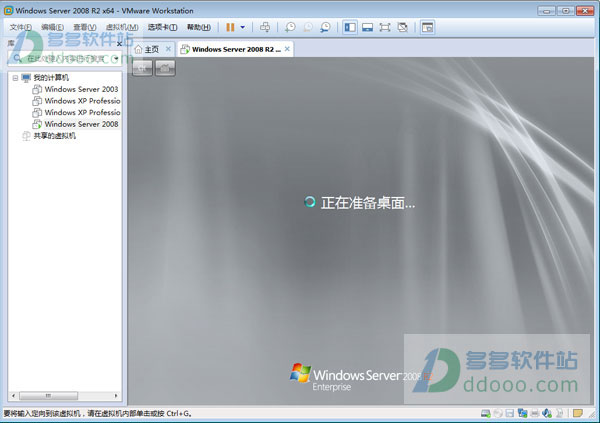Click the keyboard button beside CH in guest

(165, 69)
